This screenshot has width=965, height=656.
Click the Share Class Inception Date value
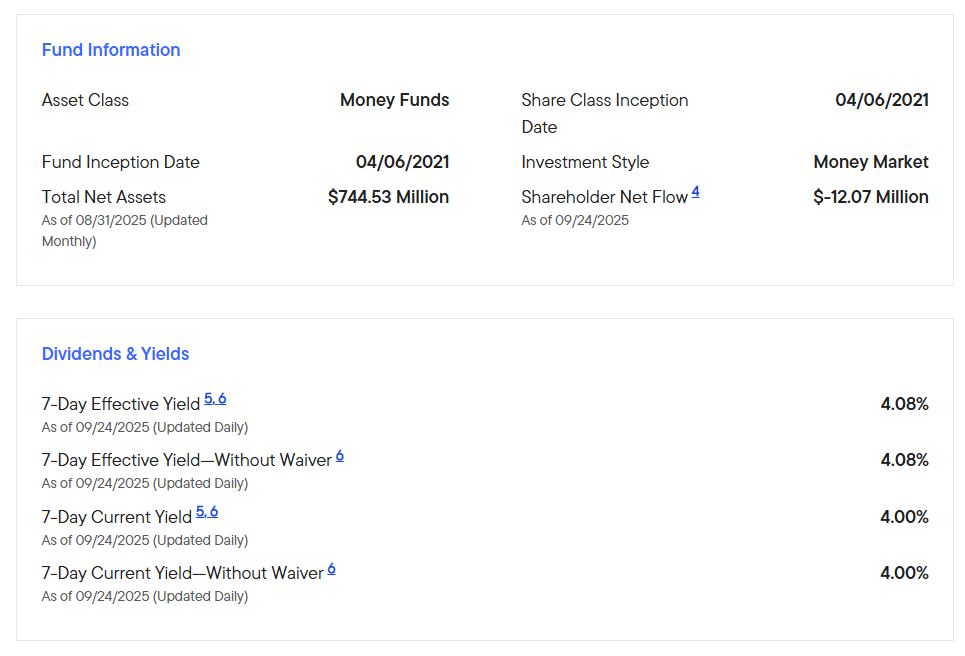tap(881, 100)
